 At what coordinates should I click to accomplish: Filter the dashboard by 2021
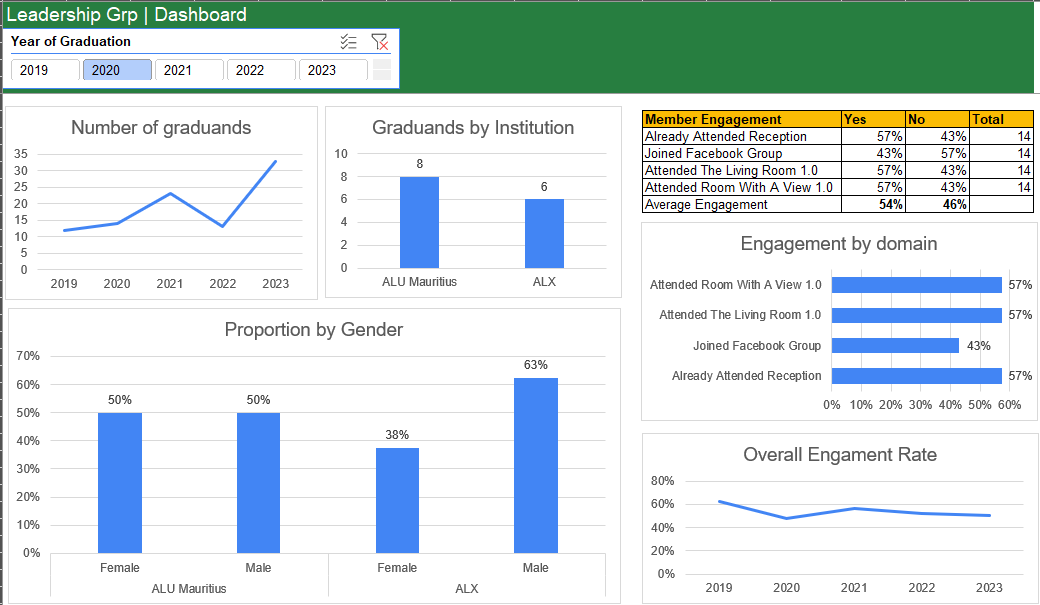(189, 70)
